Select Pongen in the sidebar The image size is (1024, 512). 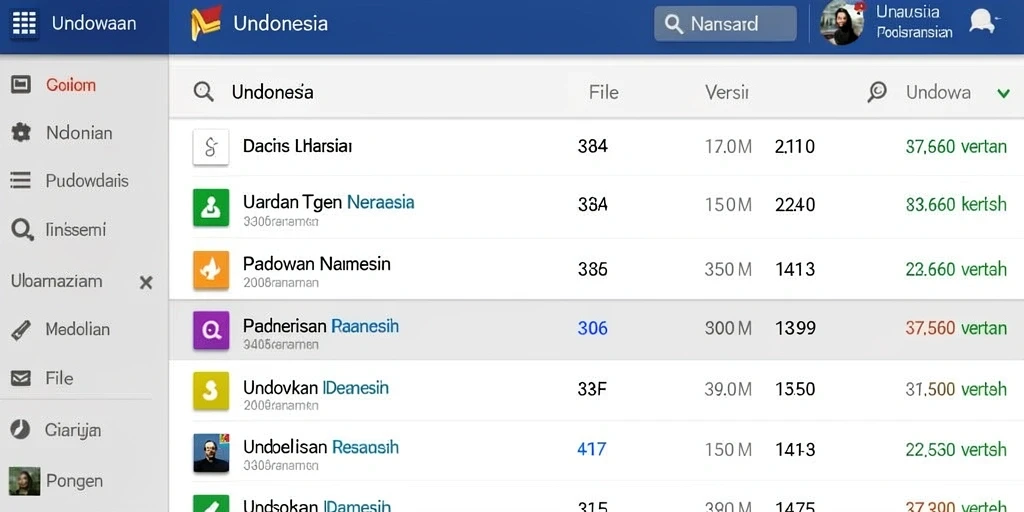point(74,482)
